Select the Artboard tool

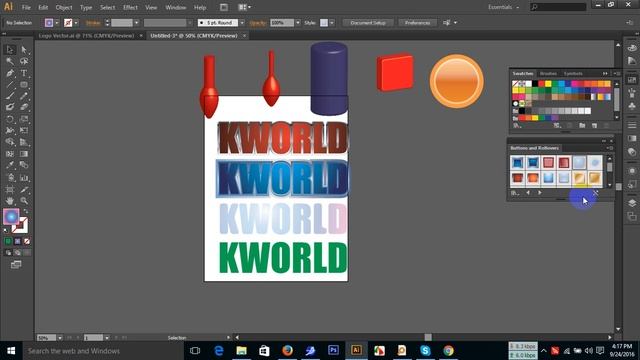point(10,190)
